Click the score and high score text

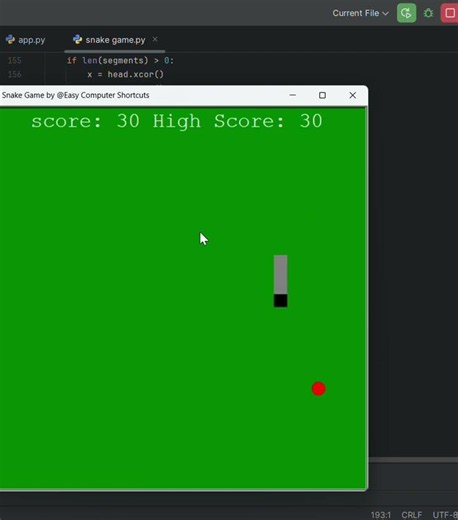coord(177,121)
